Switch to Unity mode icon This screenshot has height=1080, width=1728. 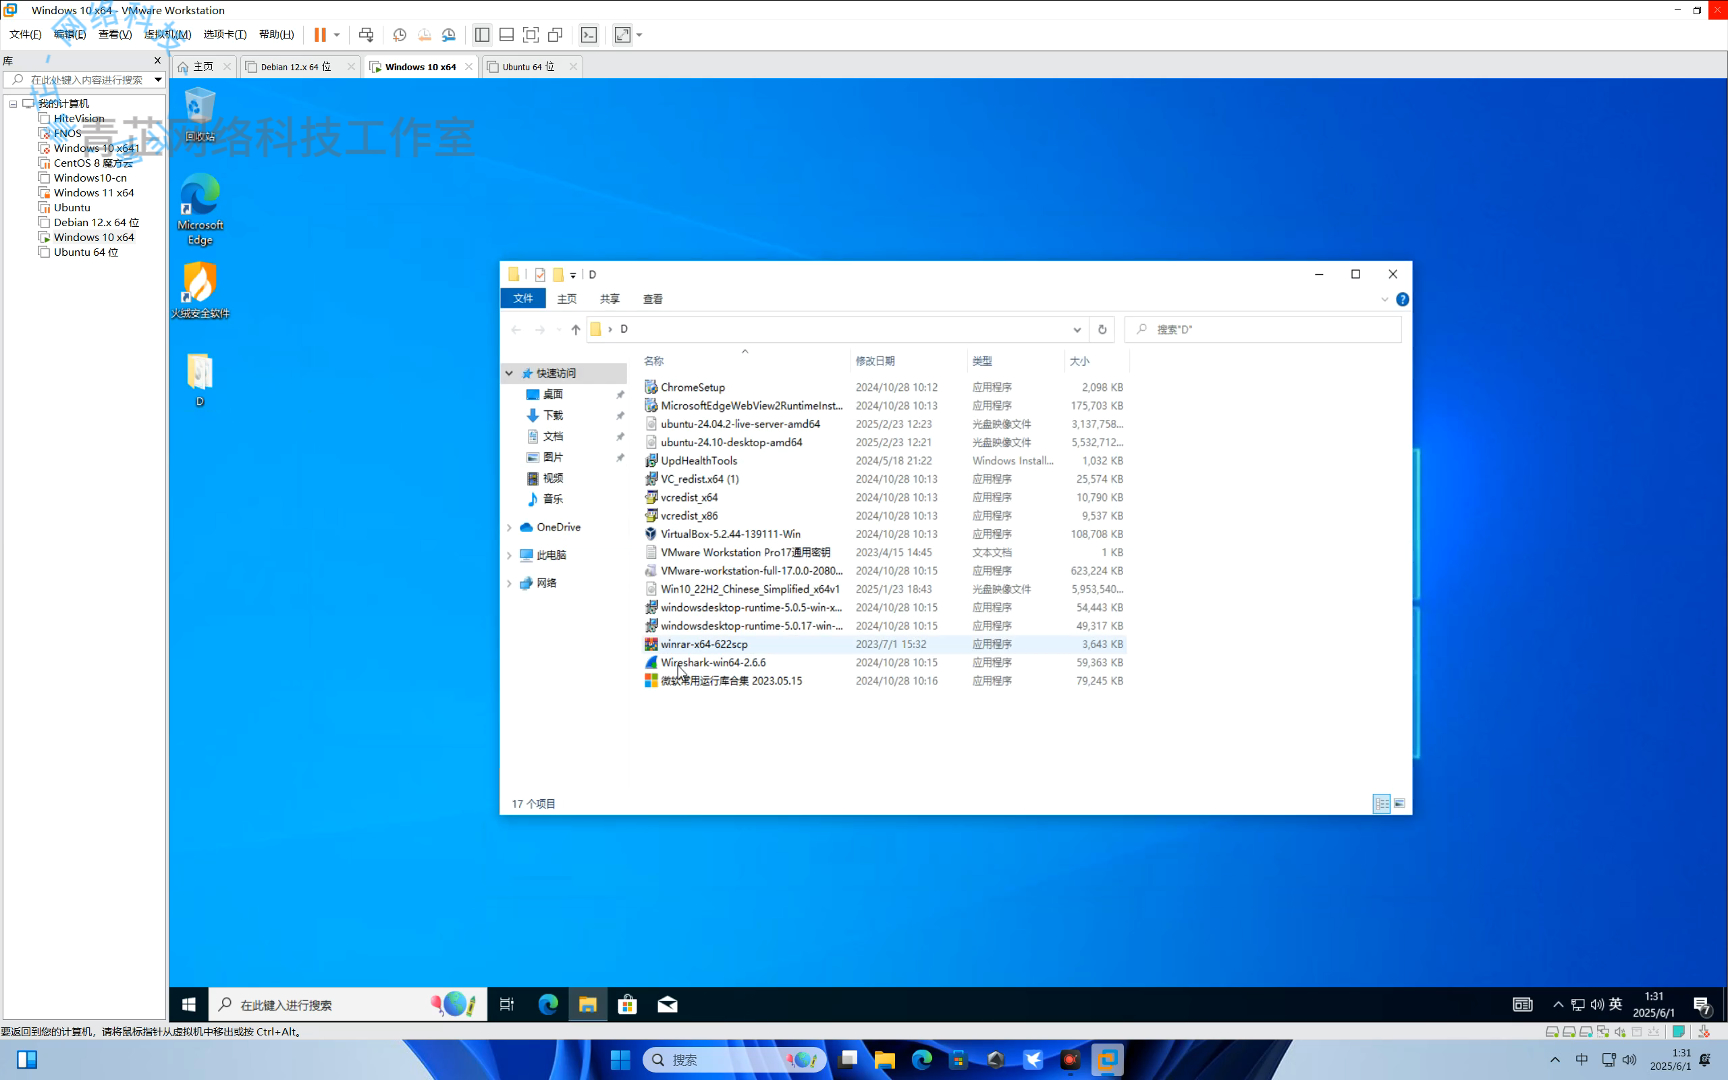click(556, 35)
